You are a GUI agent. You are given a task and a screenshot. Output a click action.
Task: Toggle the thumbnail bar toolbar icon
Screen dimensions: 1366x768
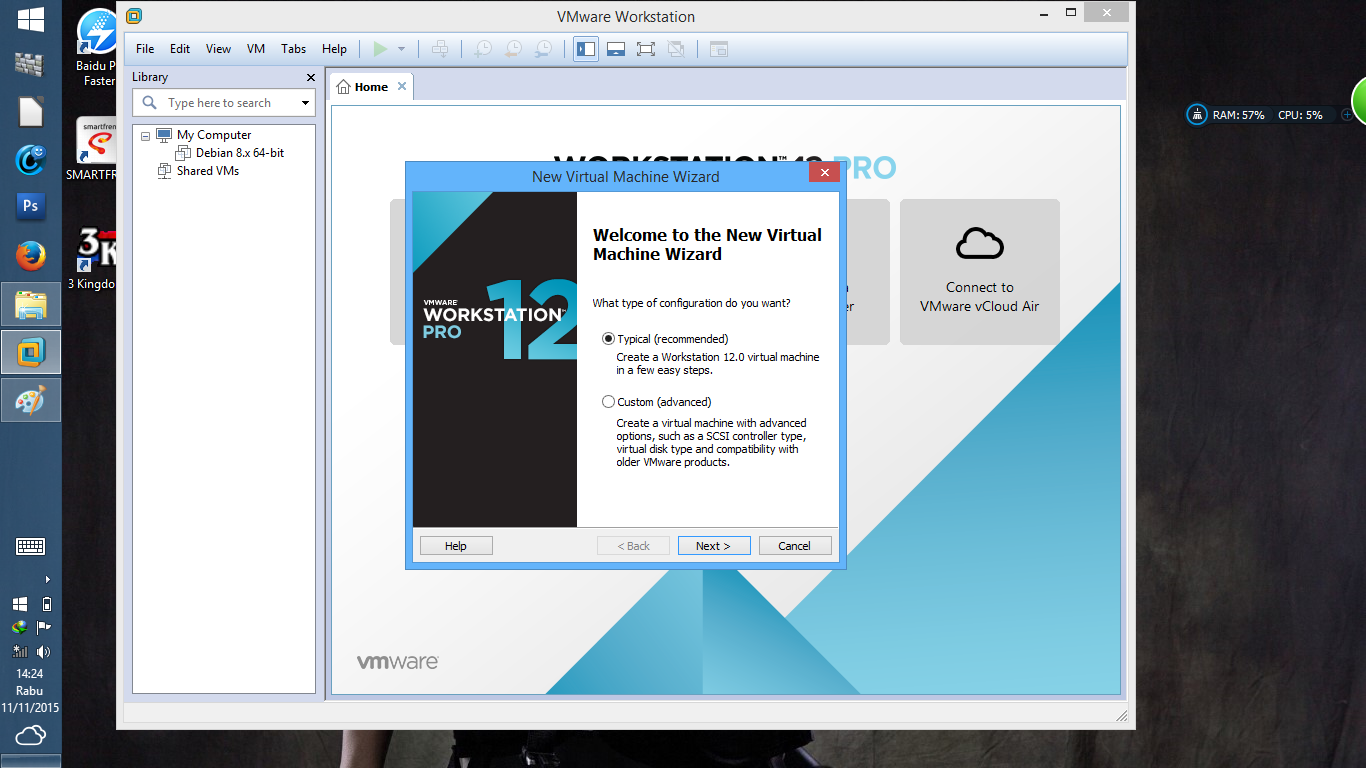(x=616, y=48)
